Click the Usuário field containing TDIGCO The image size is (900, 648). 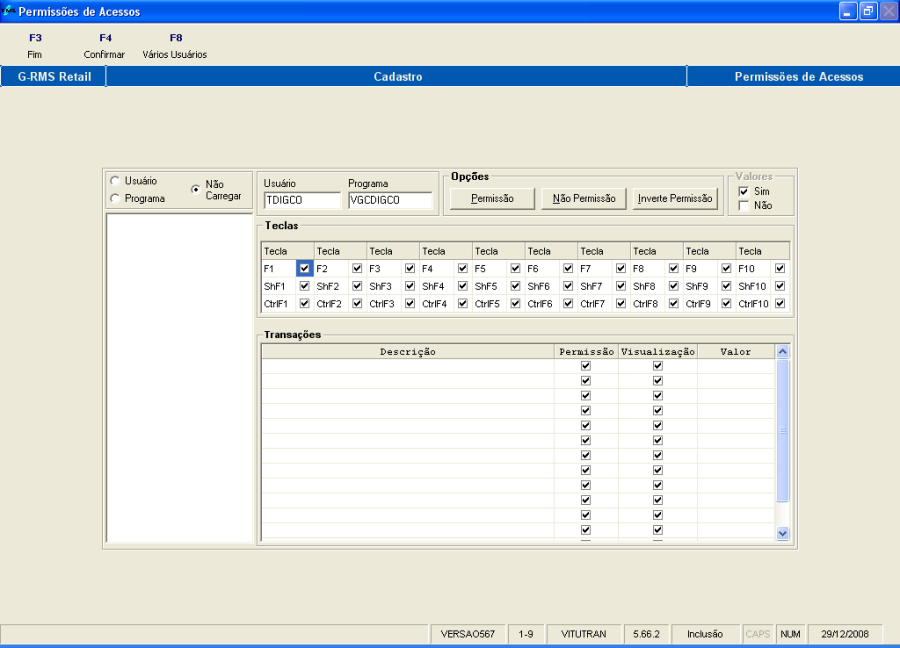(302, 200)
